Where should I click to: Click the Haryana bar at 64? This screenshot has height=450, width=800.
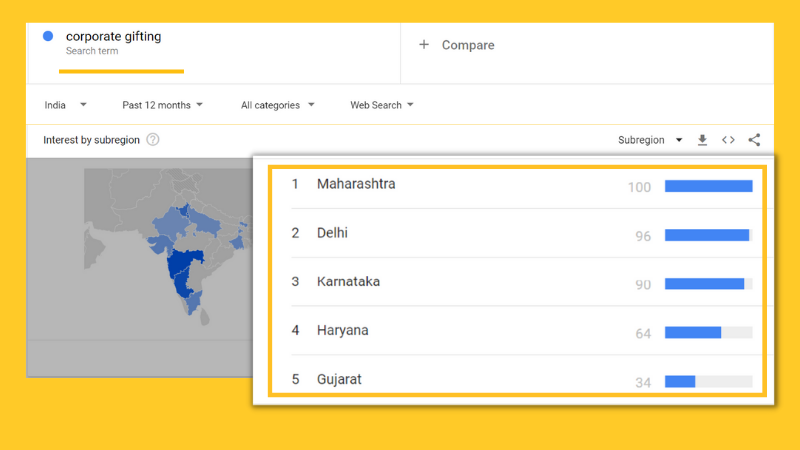[x=693, y=333]
